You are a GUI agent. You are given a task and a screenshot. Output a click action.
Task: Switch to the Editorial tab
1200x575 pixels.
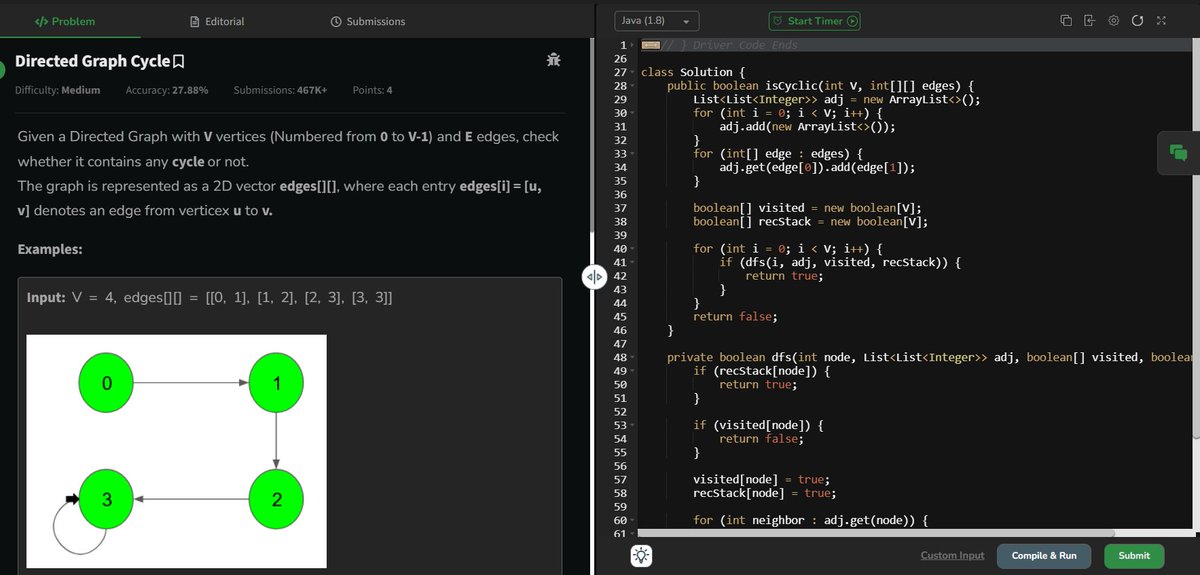point(217,21)
